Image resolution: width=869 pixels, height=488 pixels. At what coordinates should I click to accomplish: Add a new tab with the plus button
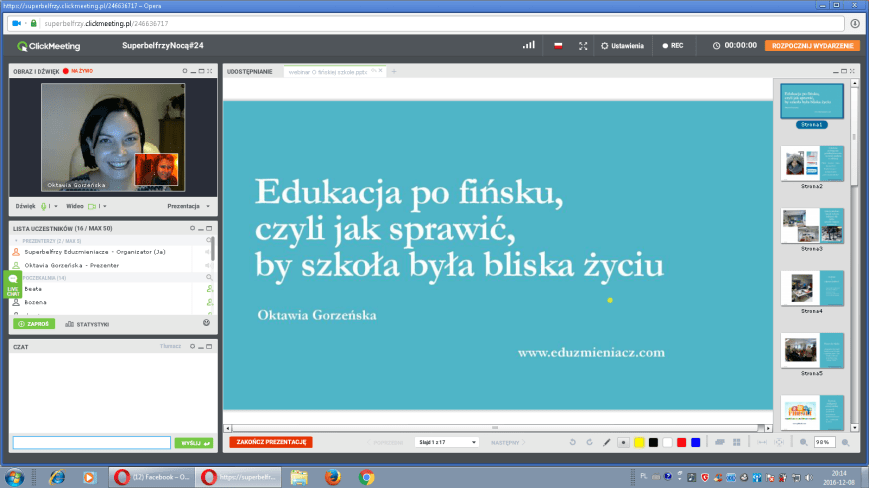click(394, 72)
